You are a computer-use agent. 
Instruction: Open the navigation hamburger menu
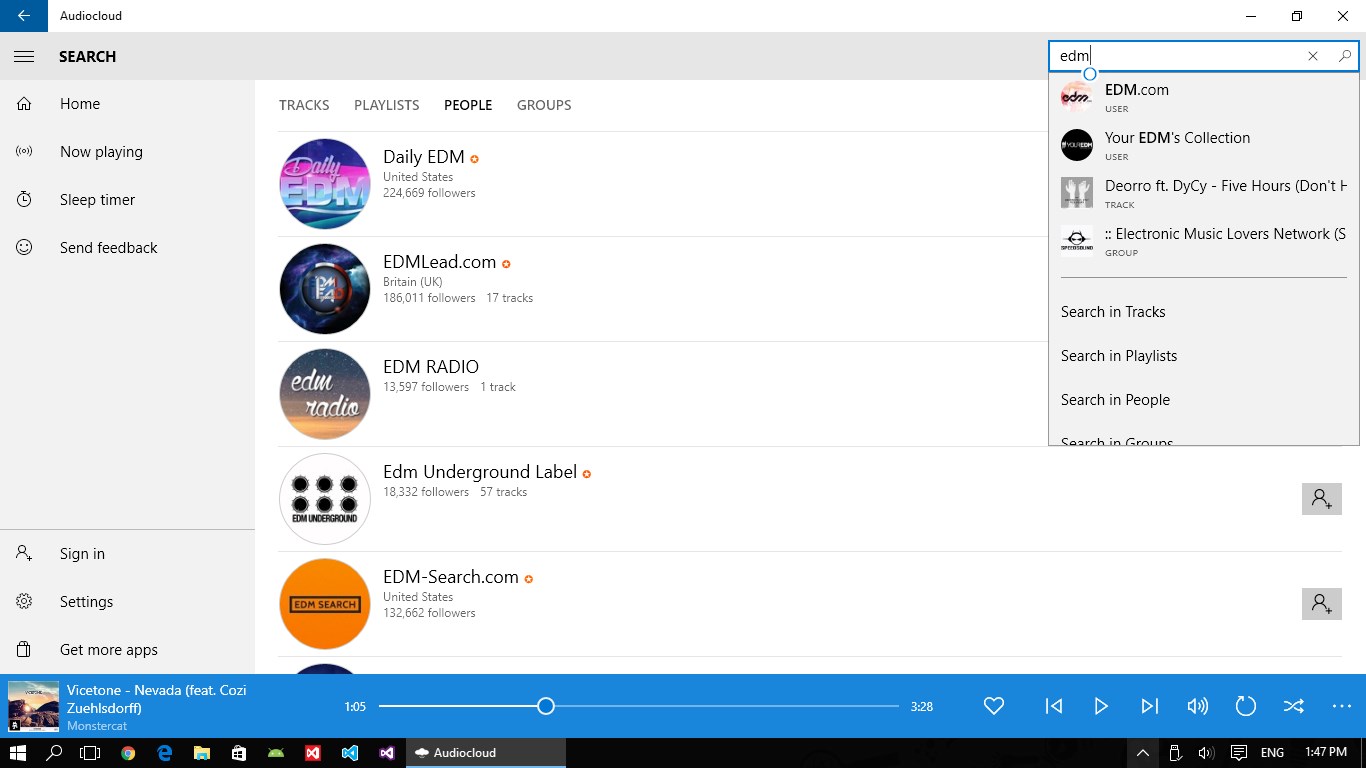point(24,56)
